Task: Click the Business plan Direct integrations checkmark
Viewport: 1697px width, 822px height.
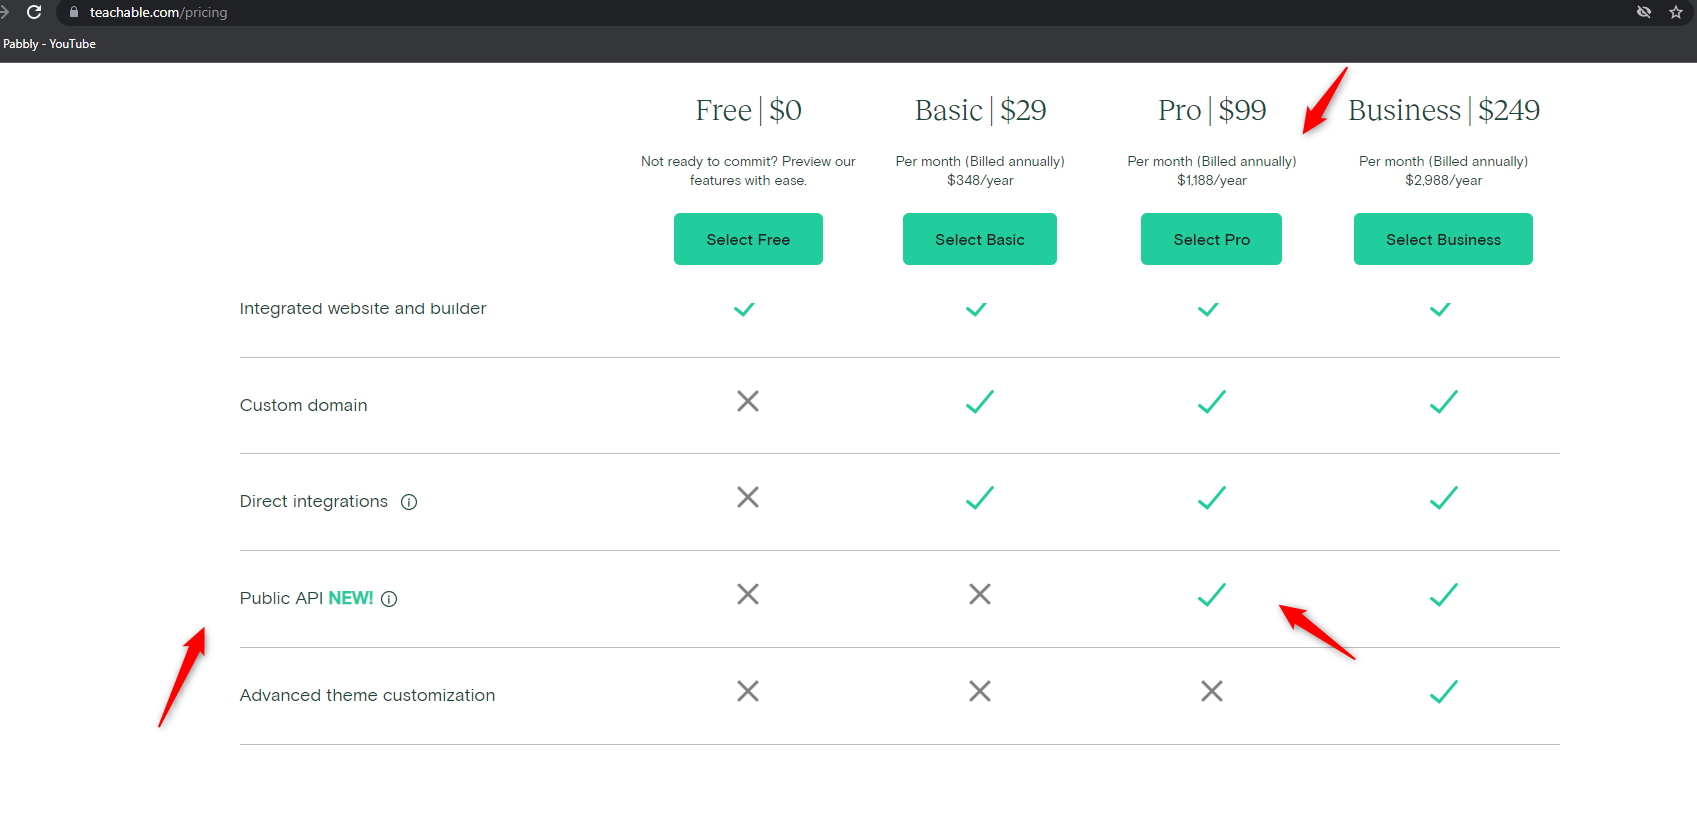Action: tap(1444, 498)
